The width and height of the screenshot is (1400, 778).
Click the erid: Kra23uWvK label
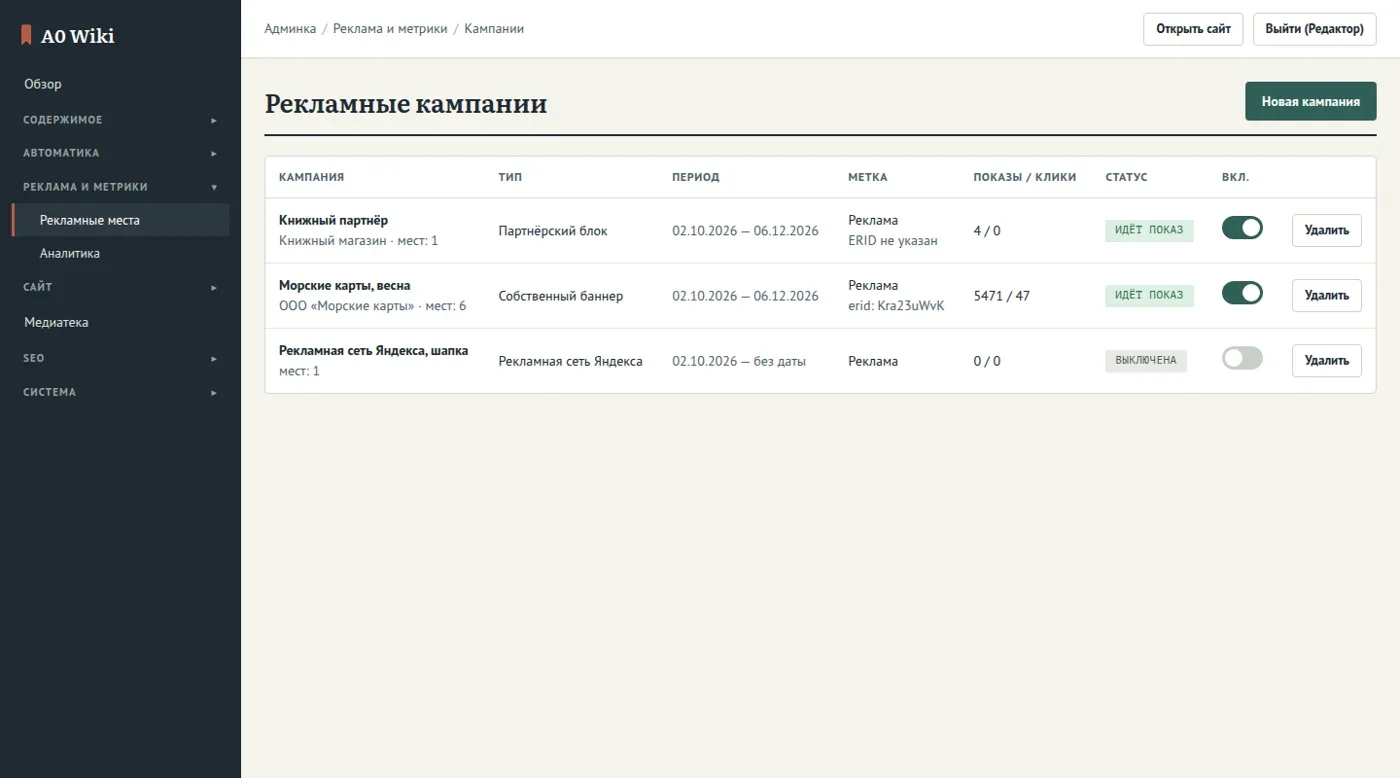[896, 305]
